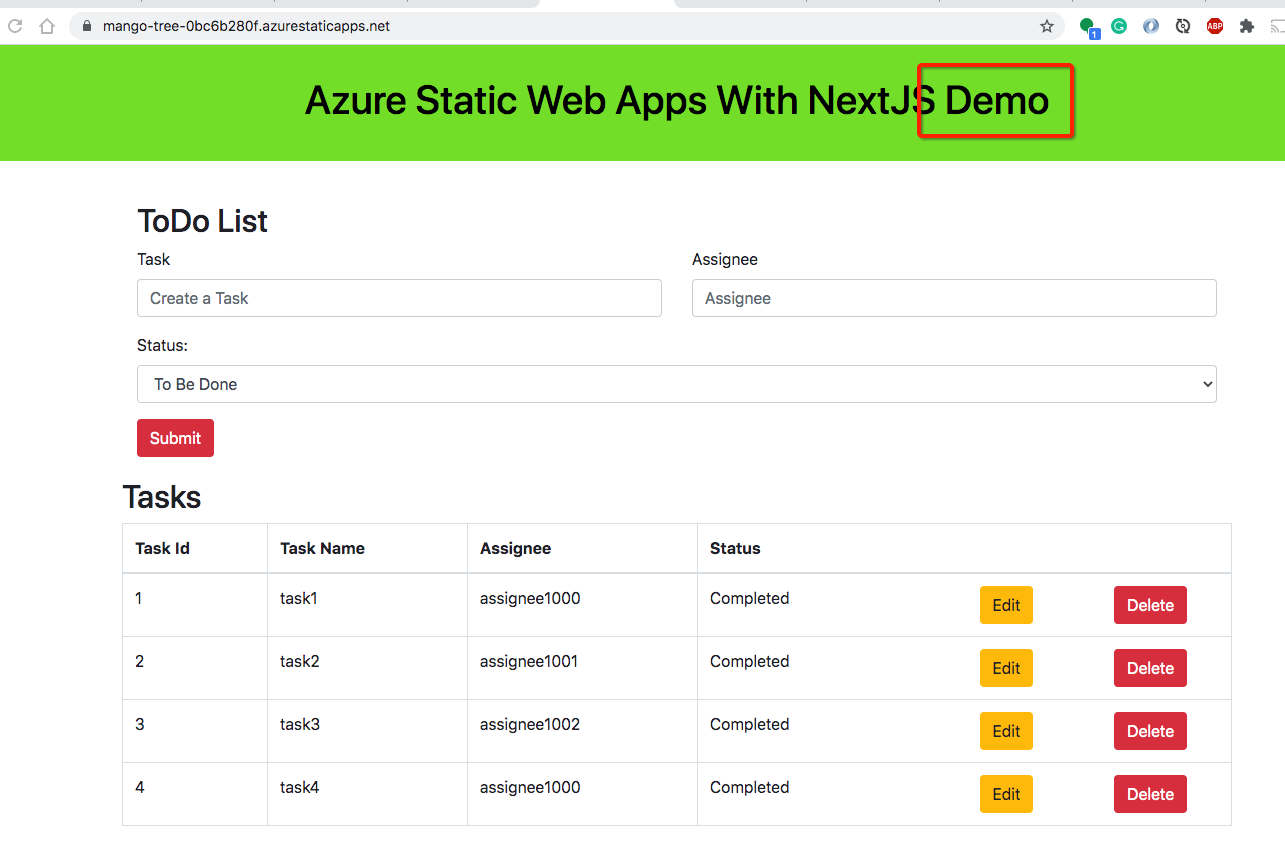Click the Task field label
Image resolution: width=1285 pixels, height=865 pixels.
(153, 259)
